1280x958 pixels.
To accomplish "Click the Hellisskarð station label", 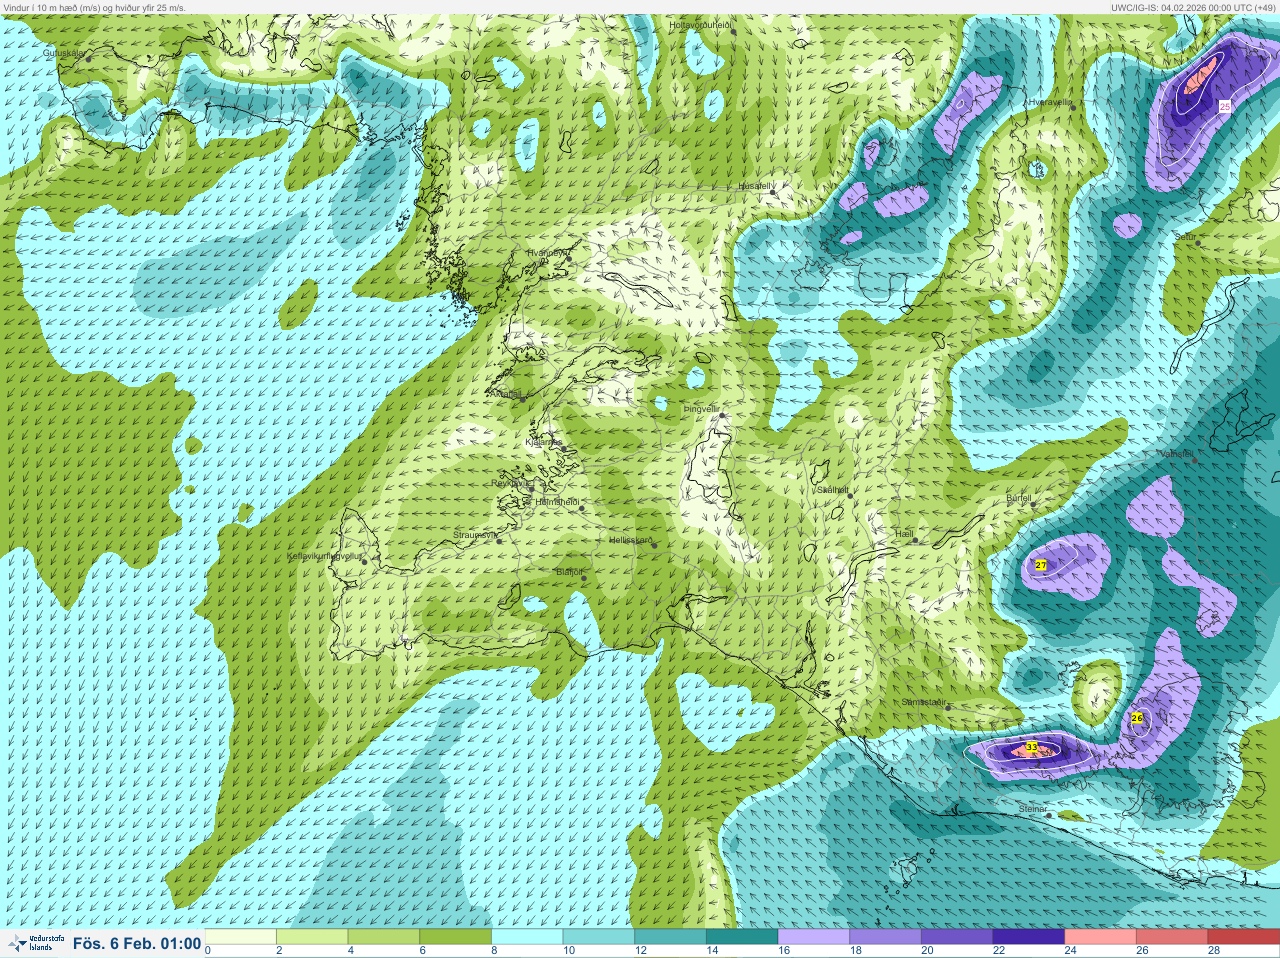I will pyautogui.click(x=631, y=540).
